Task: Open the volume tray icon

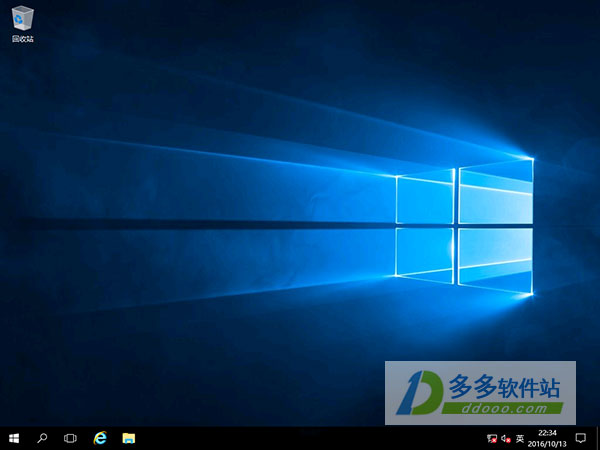Action: [506, 439]
